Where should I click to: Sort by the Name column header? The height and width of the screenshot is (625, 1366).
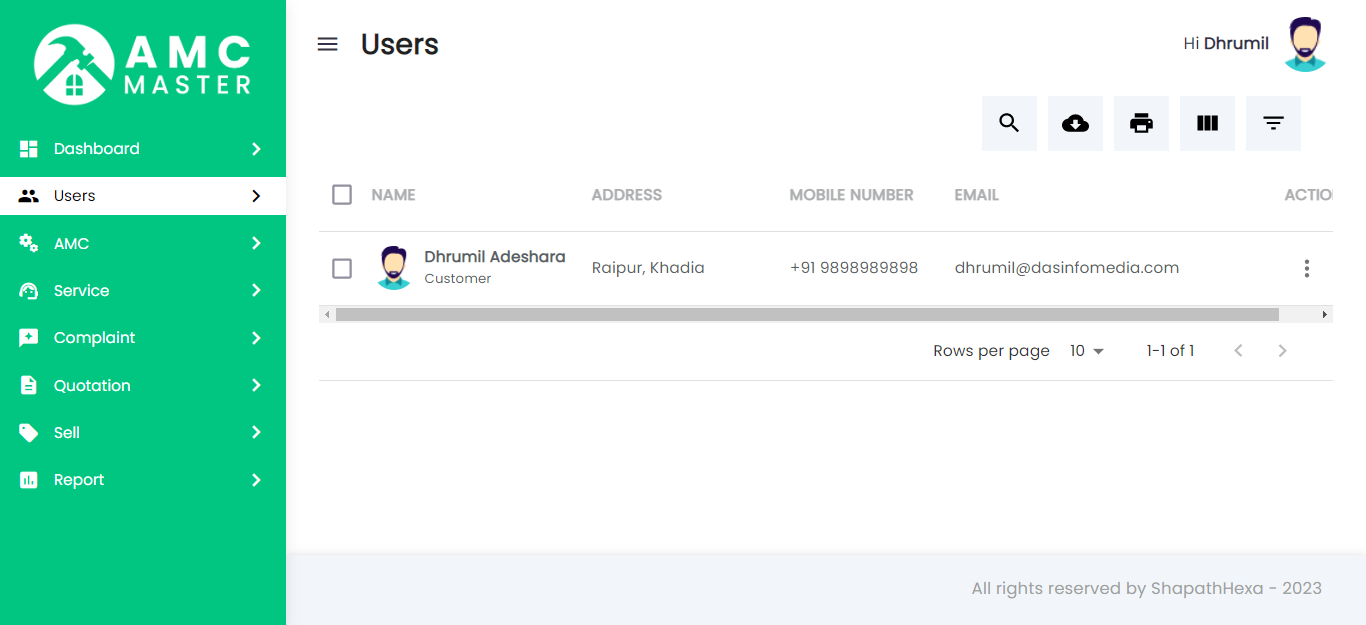[x=393, y=195]
